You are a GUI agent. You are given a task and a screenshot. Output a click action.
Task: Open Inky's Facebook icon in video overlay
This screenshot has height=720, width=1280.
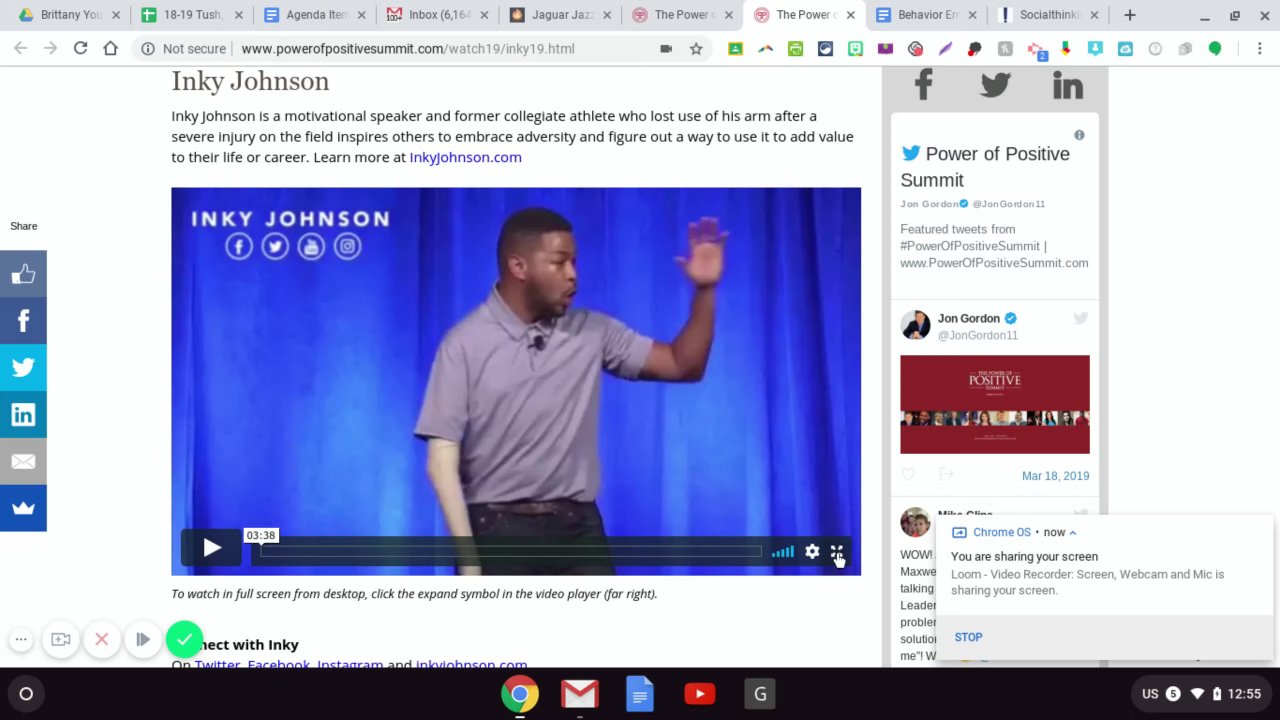pyautogui.click(x=239, y=246)
